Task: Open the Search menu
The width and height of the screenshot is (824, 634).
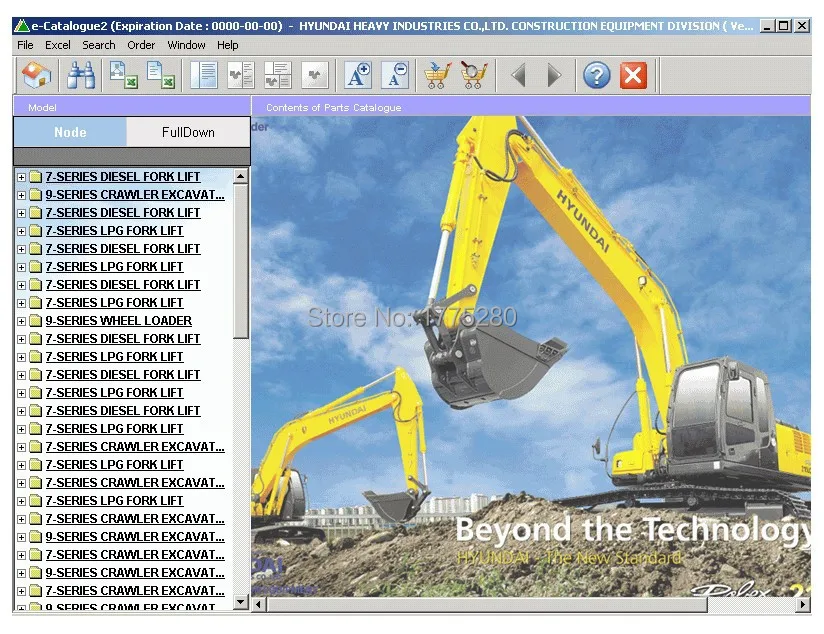Action: tap(99, 45)
